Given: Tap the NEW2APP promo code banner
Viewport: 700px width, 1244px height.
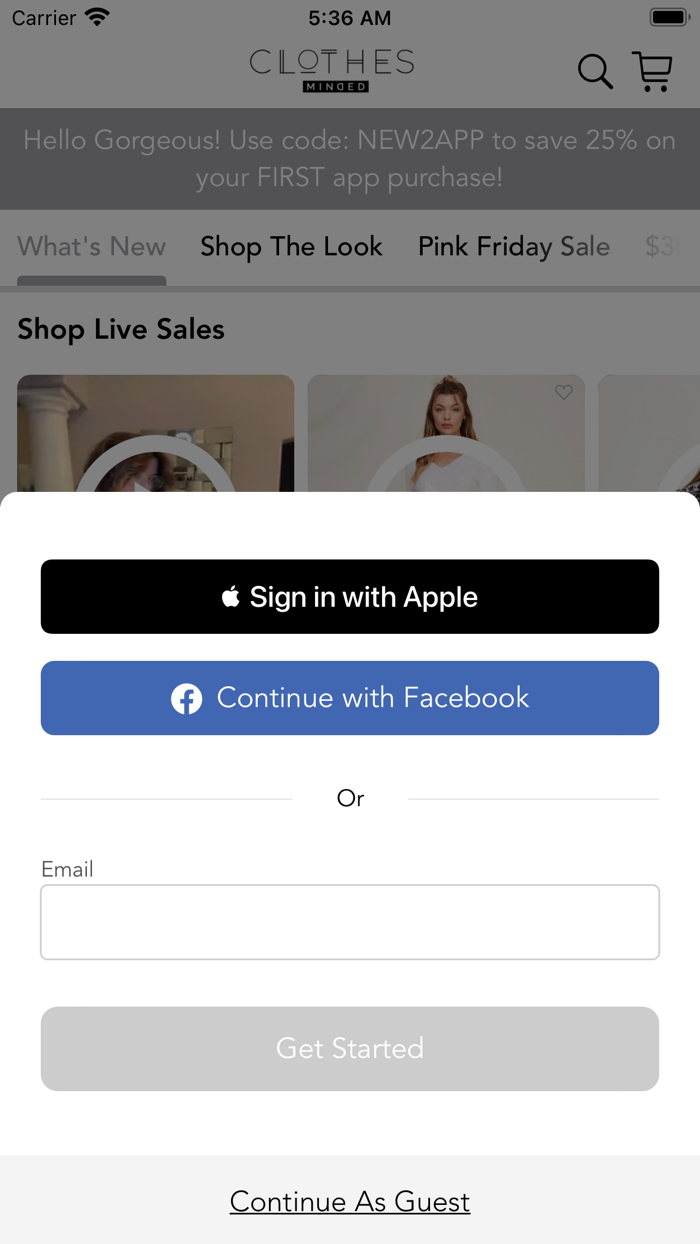Looking at the screenshot, I should (x=350, y=159).
